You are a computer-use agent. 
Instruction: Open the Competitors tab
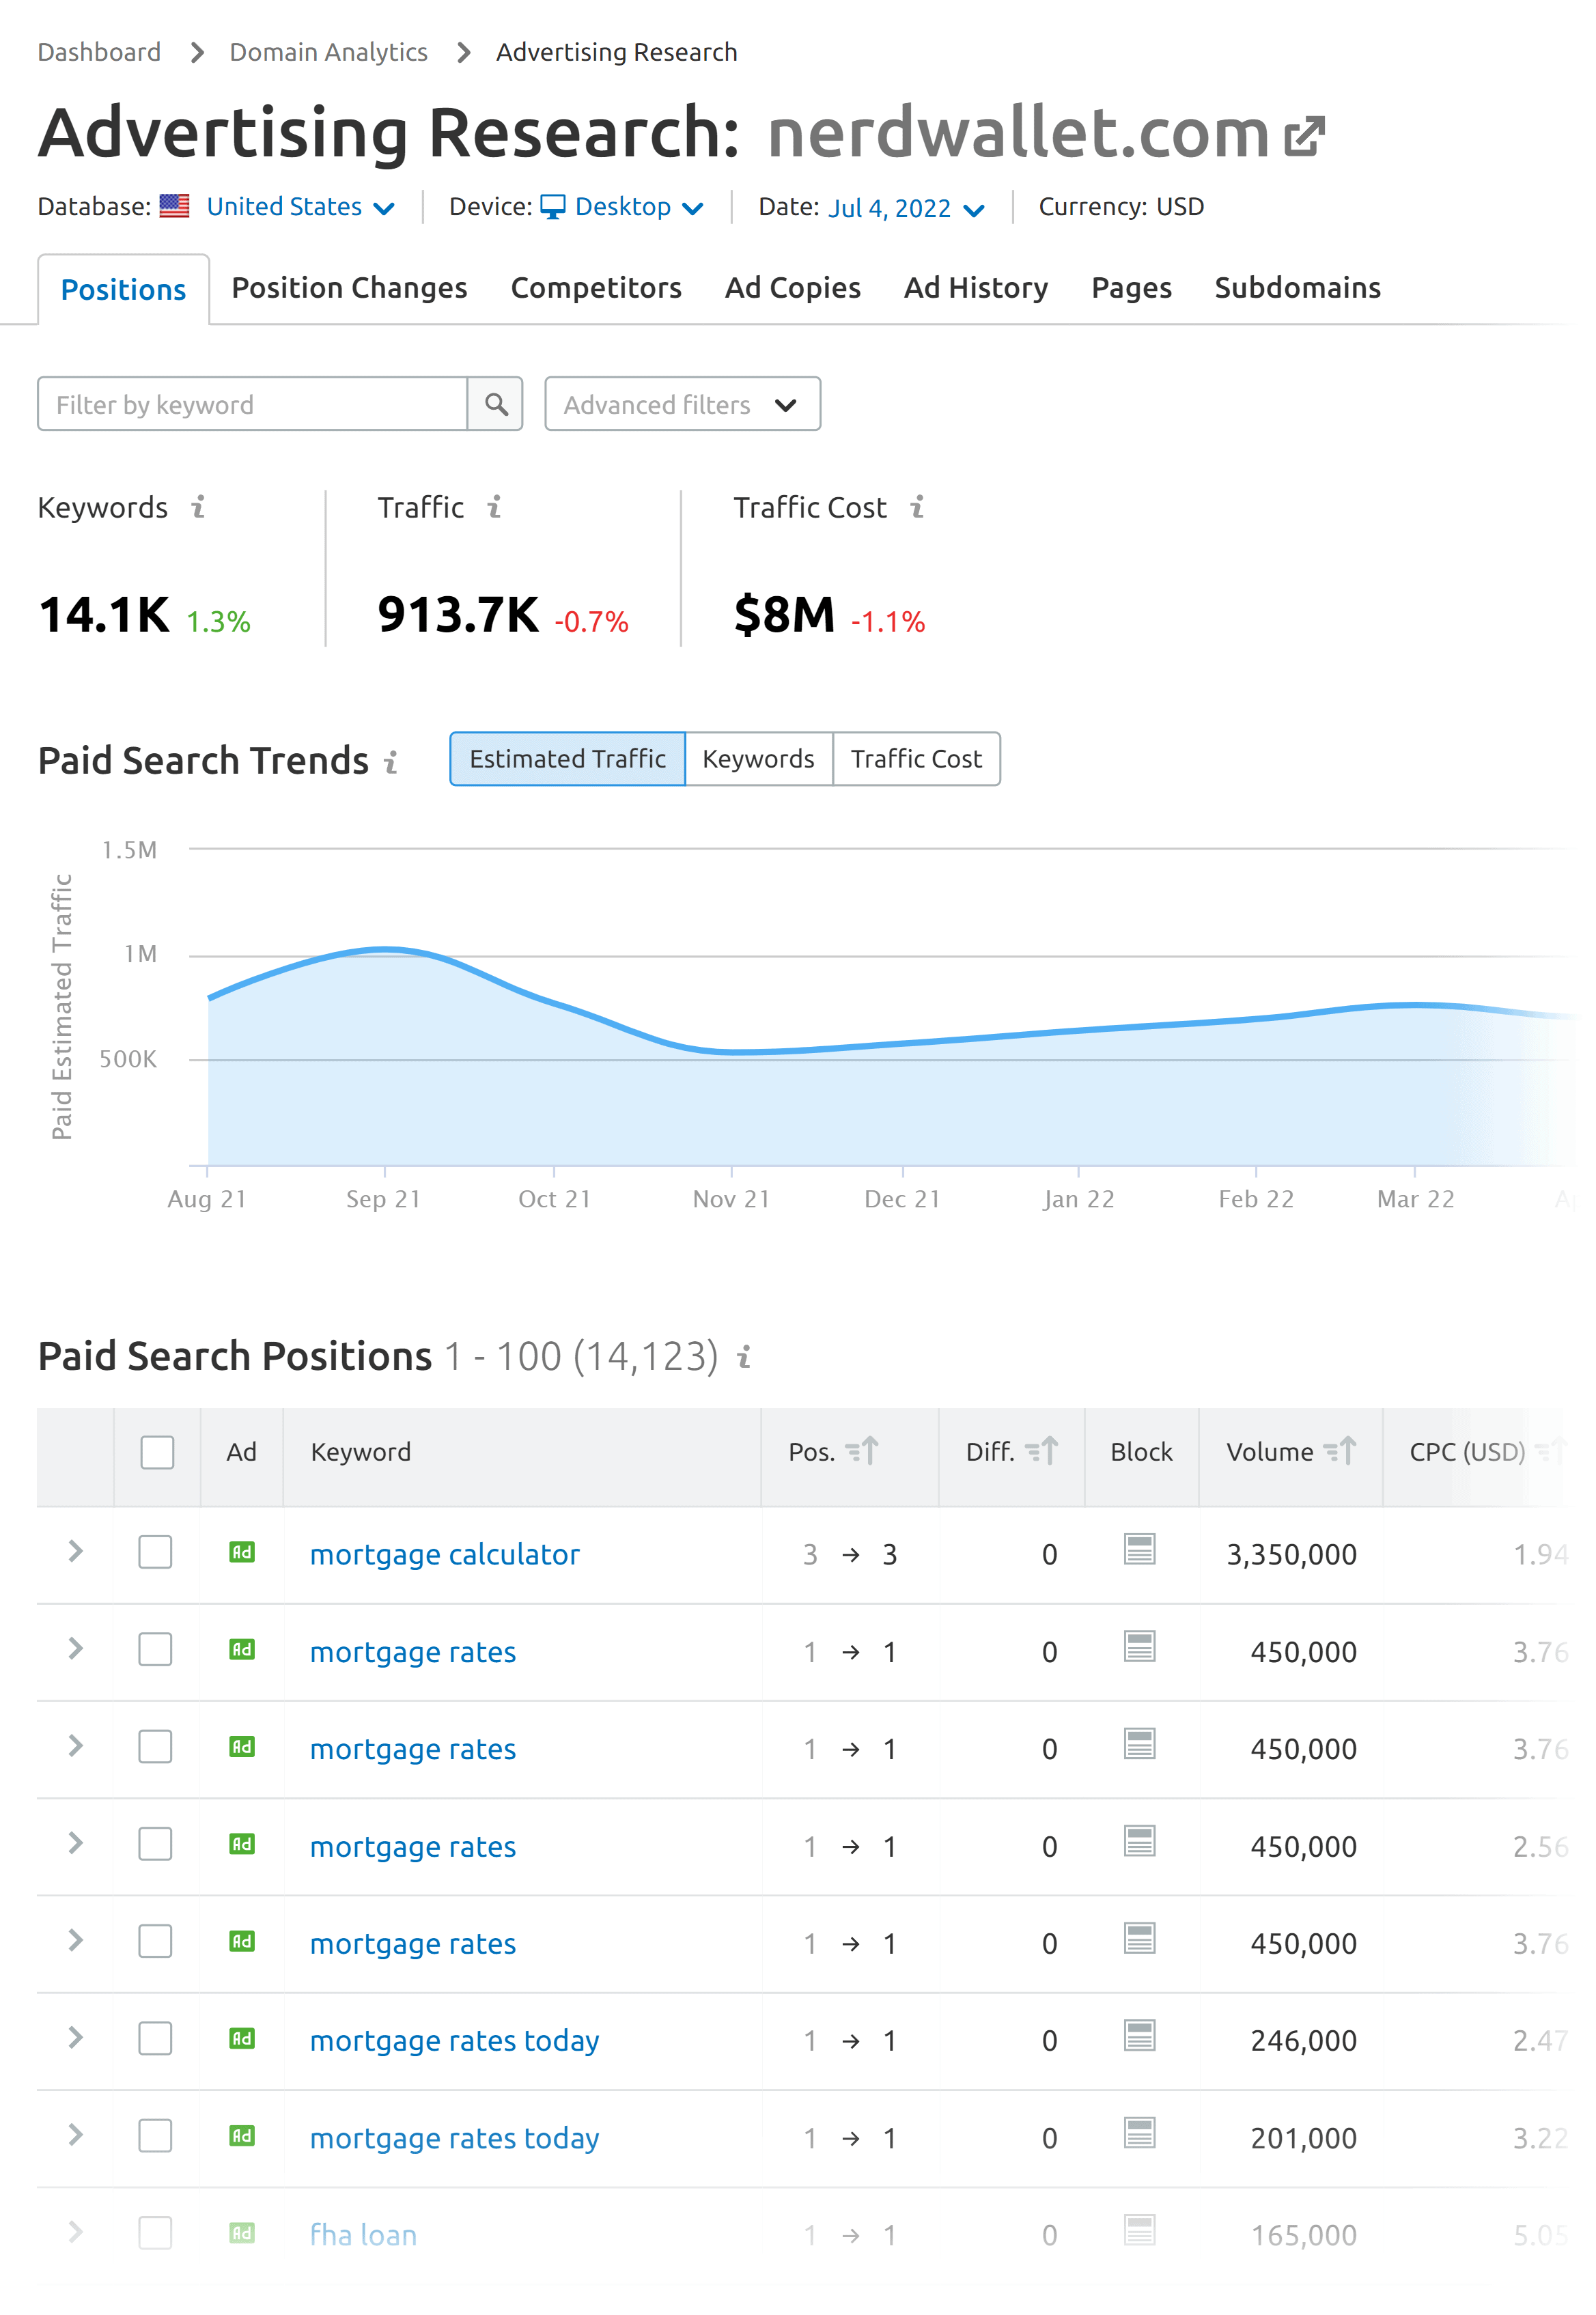(x=596, y=288)
